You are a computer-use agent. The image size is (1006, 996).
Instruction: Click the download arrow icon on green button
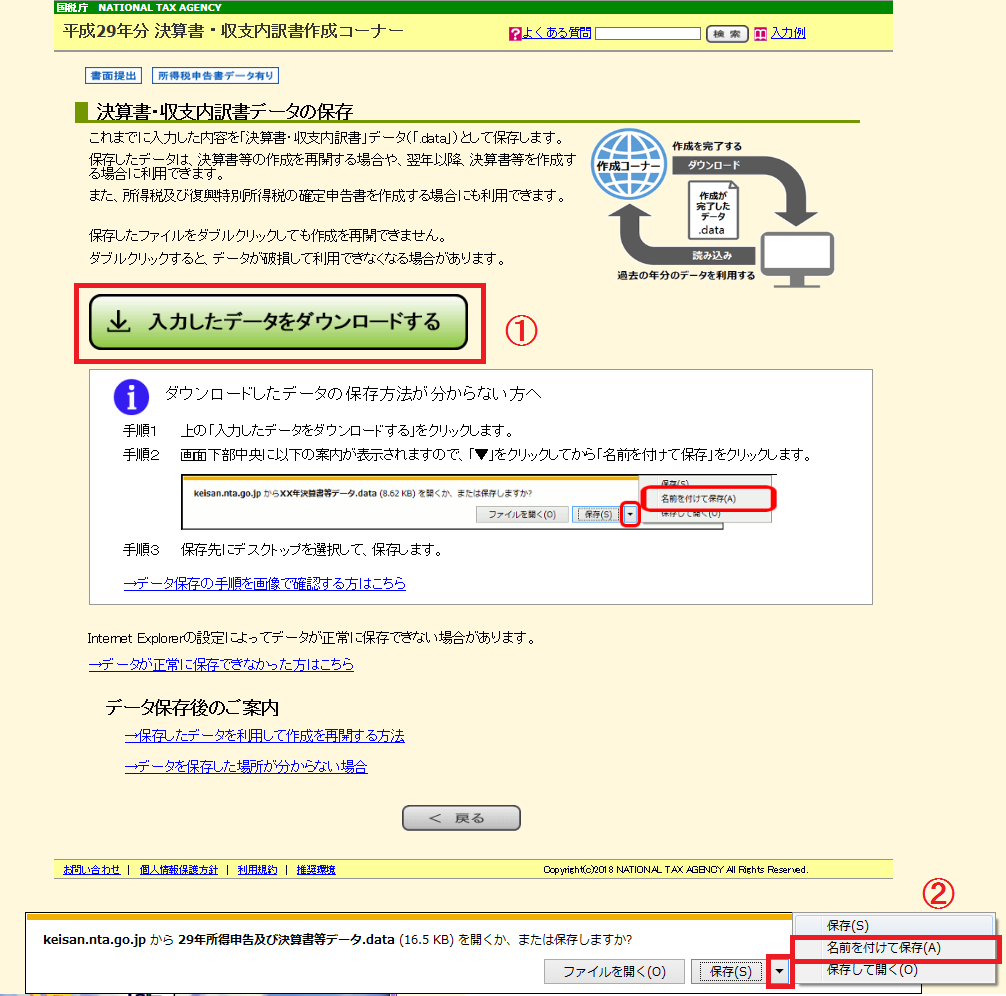point(119,322)
